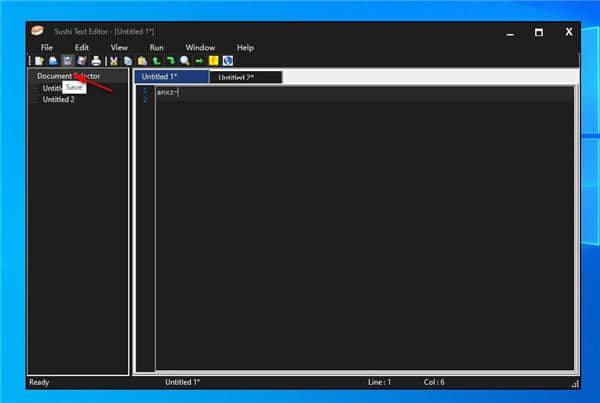Viewport: 600px width, 403px height.
Task: Click the Cut scissors icon
Action: [114, 61]
